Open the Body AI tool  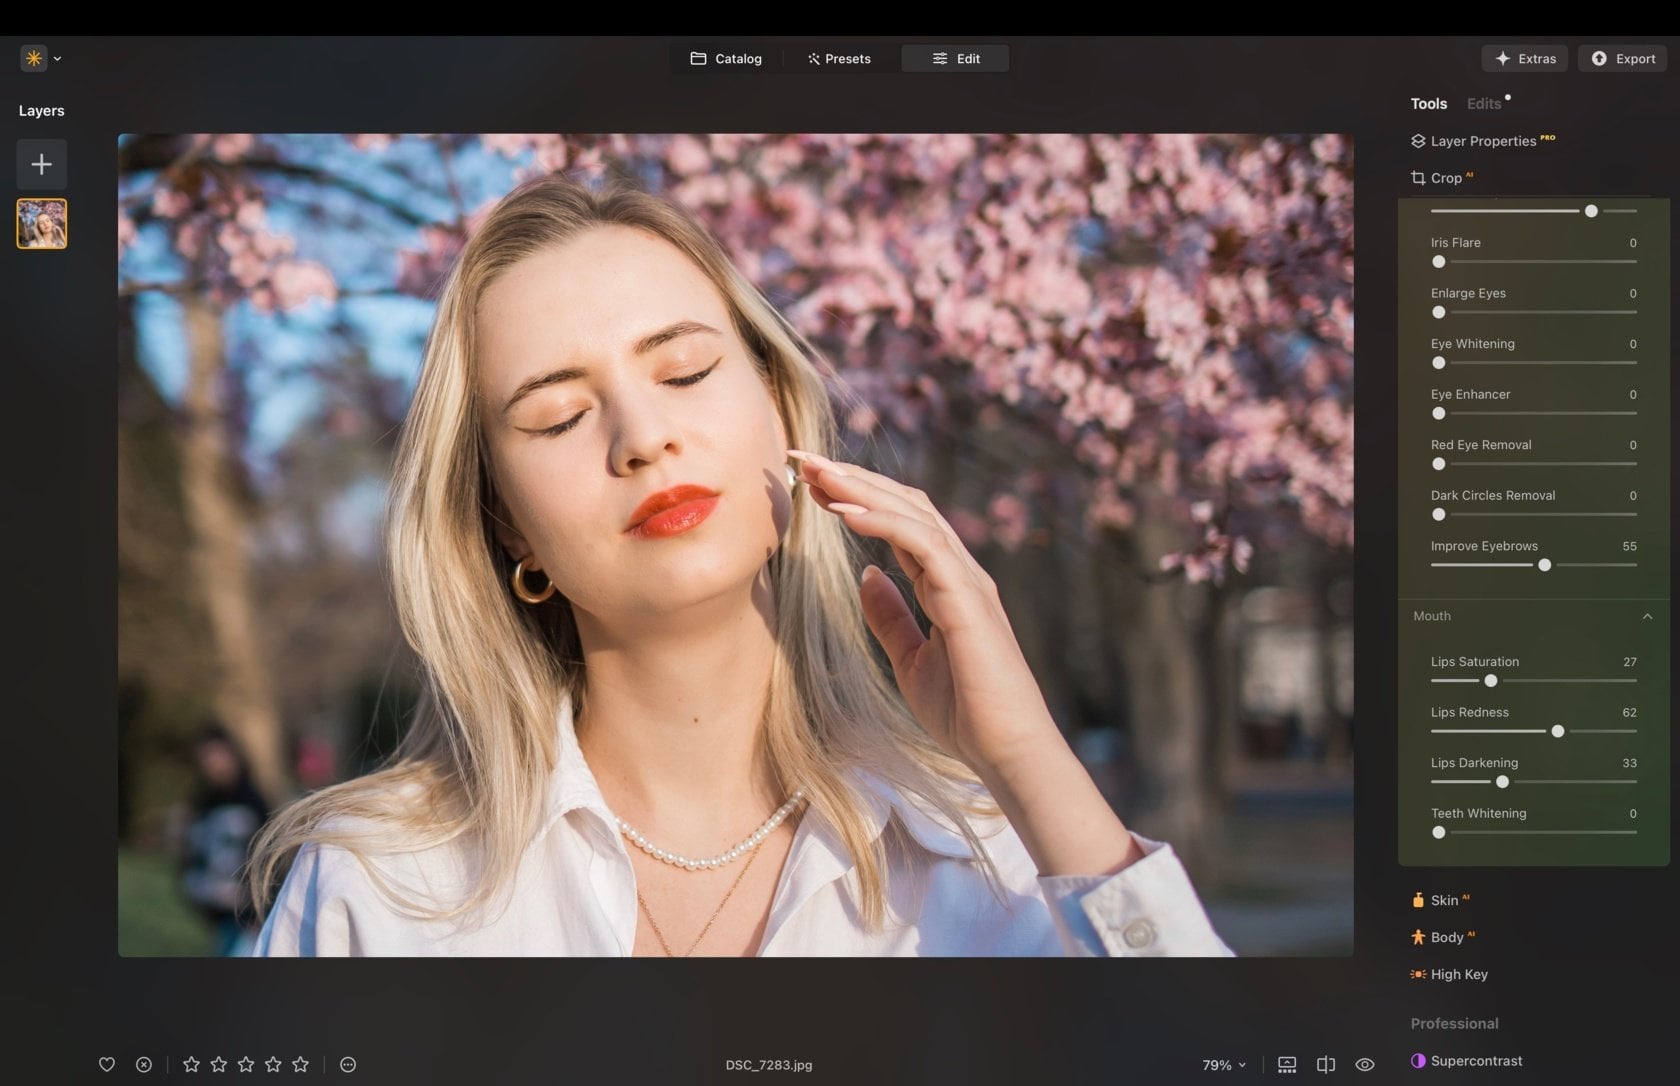click(1448, 937)
